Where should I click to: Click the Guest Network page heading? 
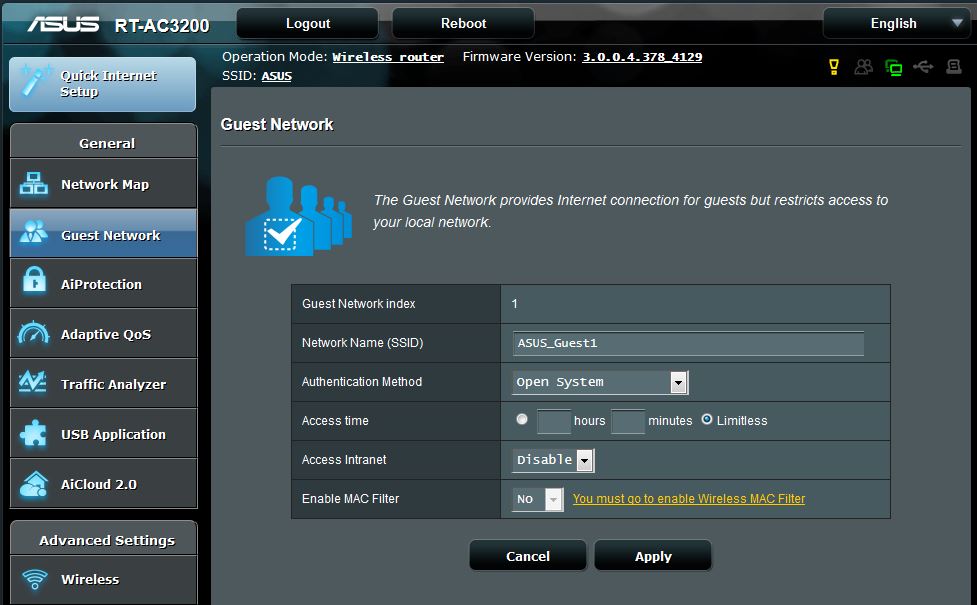click(x=277, y=124)
